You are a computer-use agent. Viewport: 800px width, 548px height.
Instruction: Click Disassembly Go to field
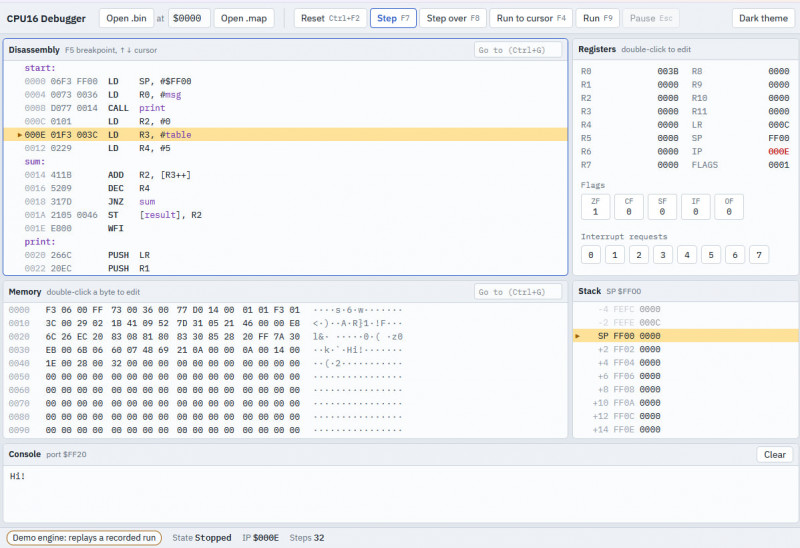pos(518,50)
